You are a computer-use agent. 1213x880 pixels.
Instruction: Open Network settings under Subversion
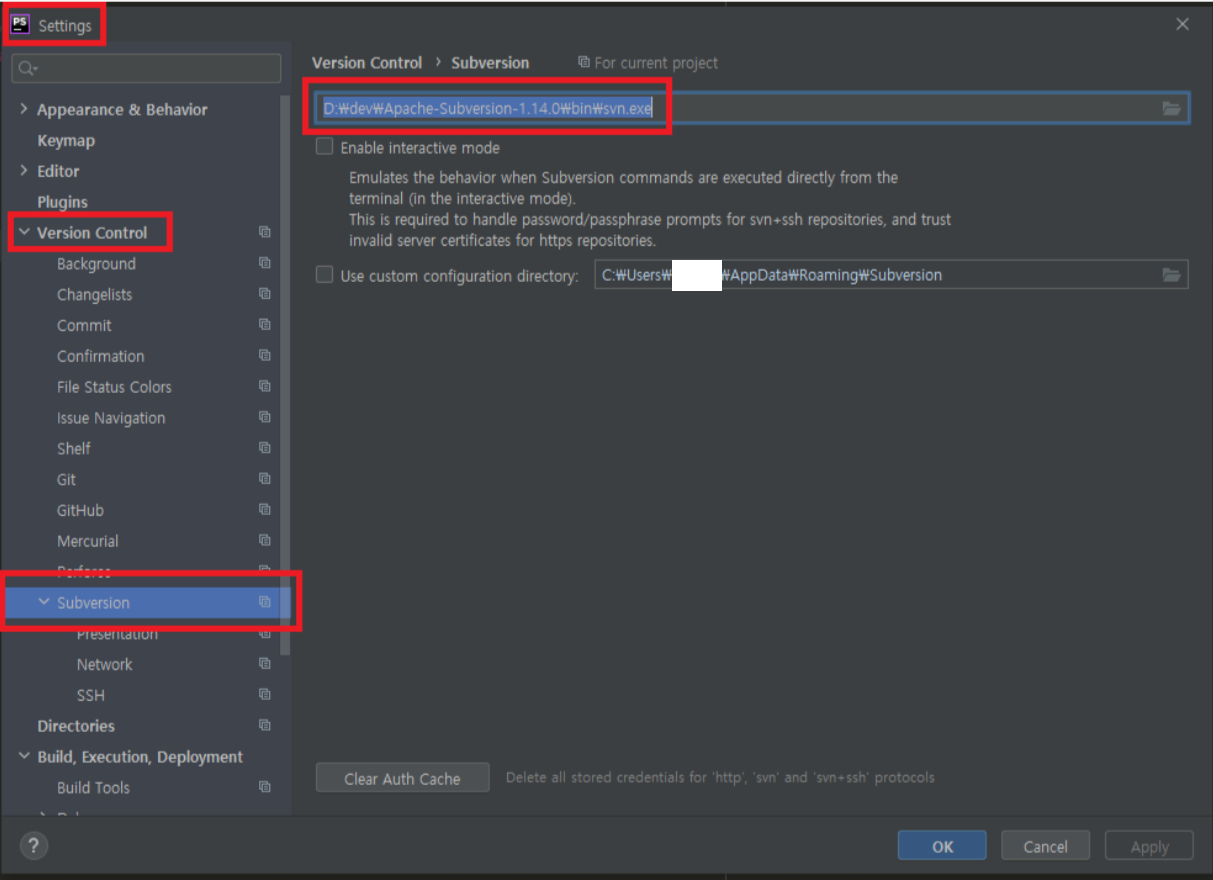[x=104, y=664]
